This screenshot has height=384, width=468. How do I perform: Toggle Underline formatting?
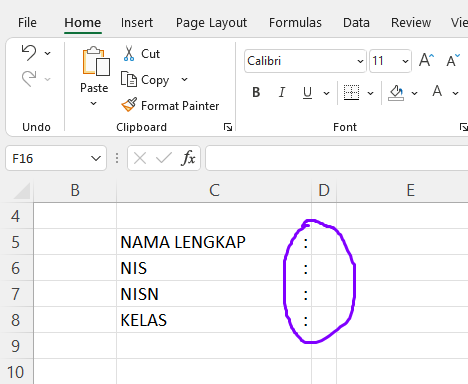pyautogui.click(x=307, y=93)
